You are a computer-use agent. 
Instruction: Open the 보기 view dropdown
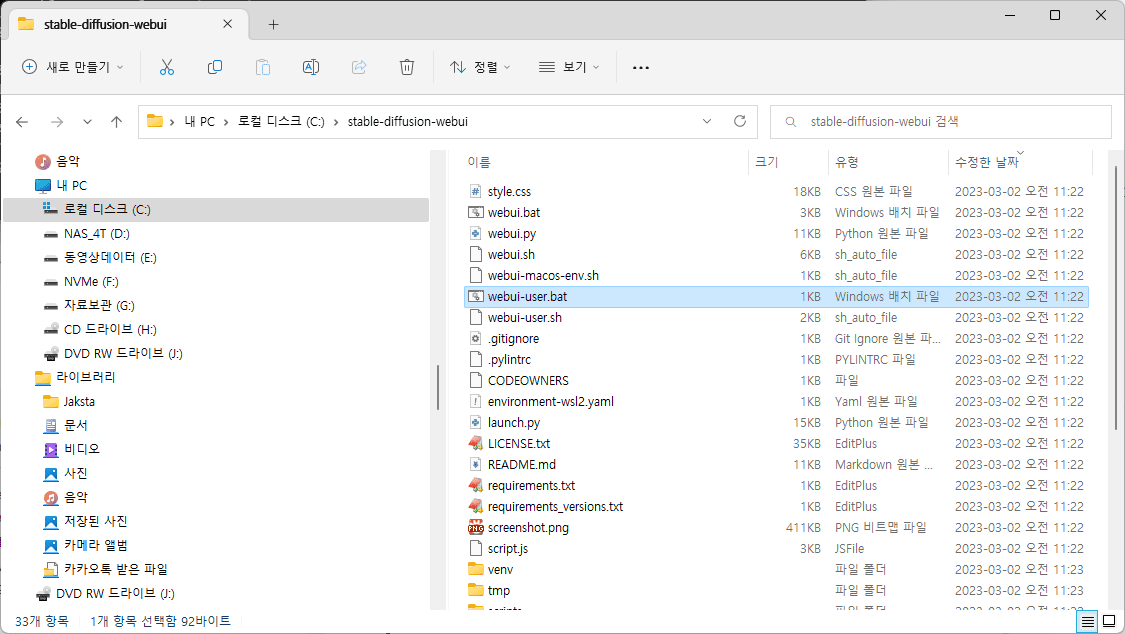point(569,67)
